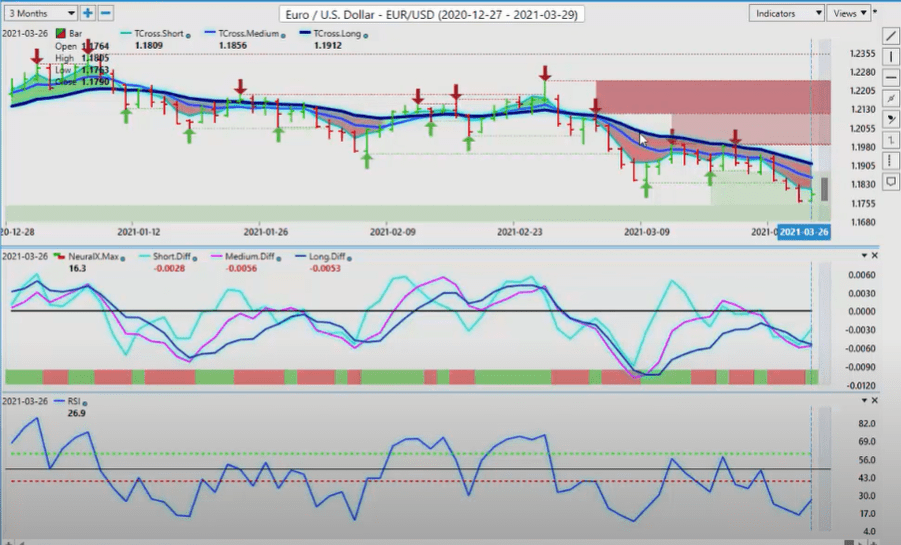Click the -0.0028 Short.Diff value
This screenshot has height=545, width=901.
(169, 268)
